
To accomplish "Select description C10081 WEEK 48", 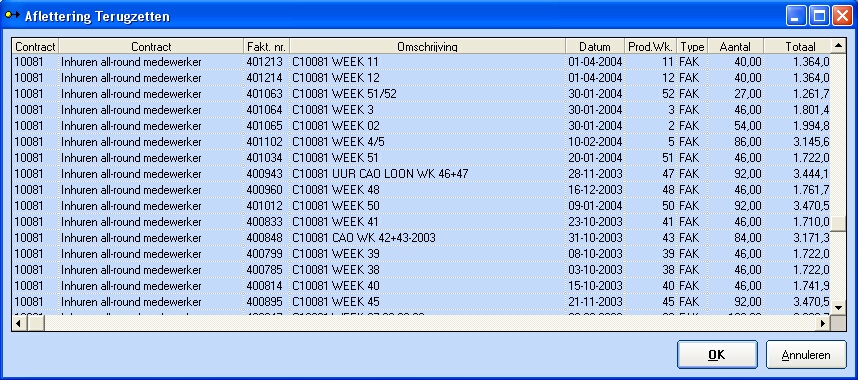I will coord(336,189).
